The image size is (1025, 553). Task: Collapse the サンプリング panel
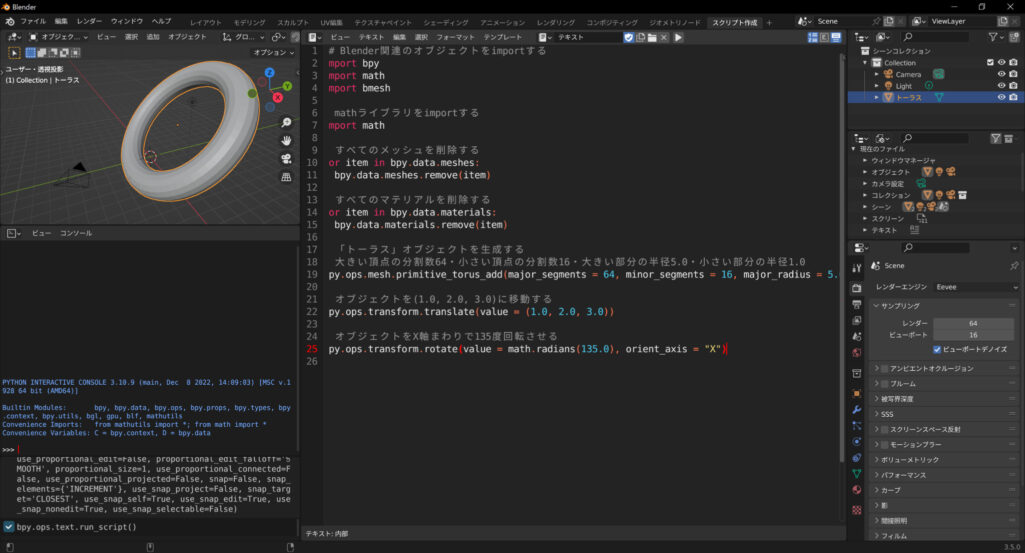945,306
